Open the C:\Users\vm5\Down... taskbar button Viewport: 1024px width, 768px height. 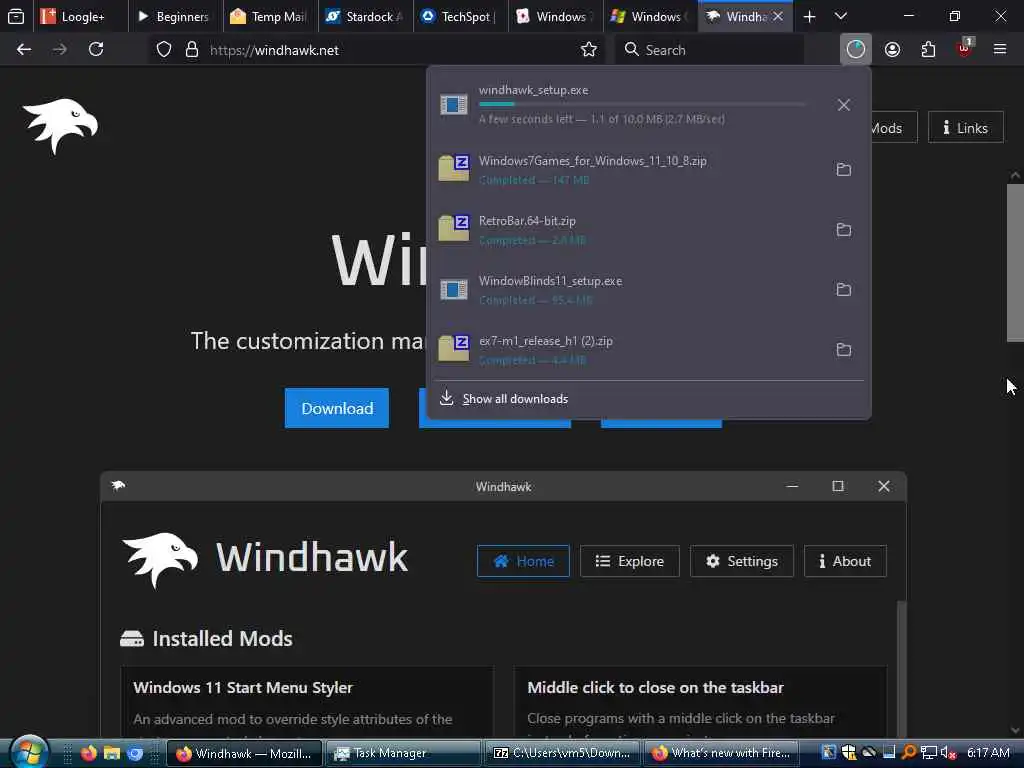tap(562, 753)
